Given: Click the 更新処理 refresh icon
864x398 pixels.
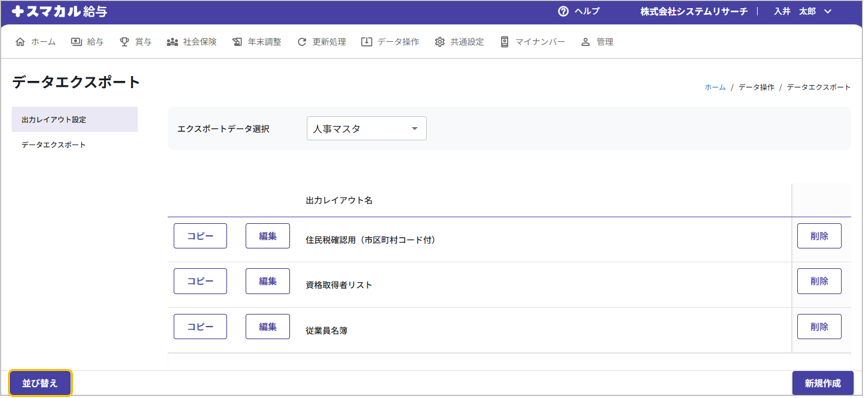Looking at the screenshot, I should tap(301, 42).
